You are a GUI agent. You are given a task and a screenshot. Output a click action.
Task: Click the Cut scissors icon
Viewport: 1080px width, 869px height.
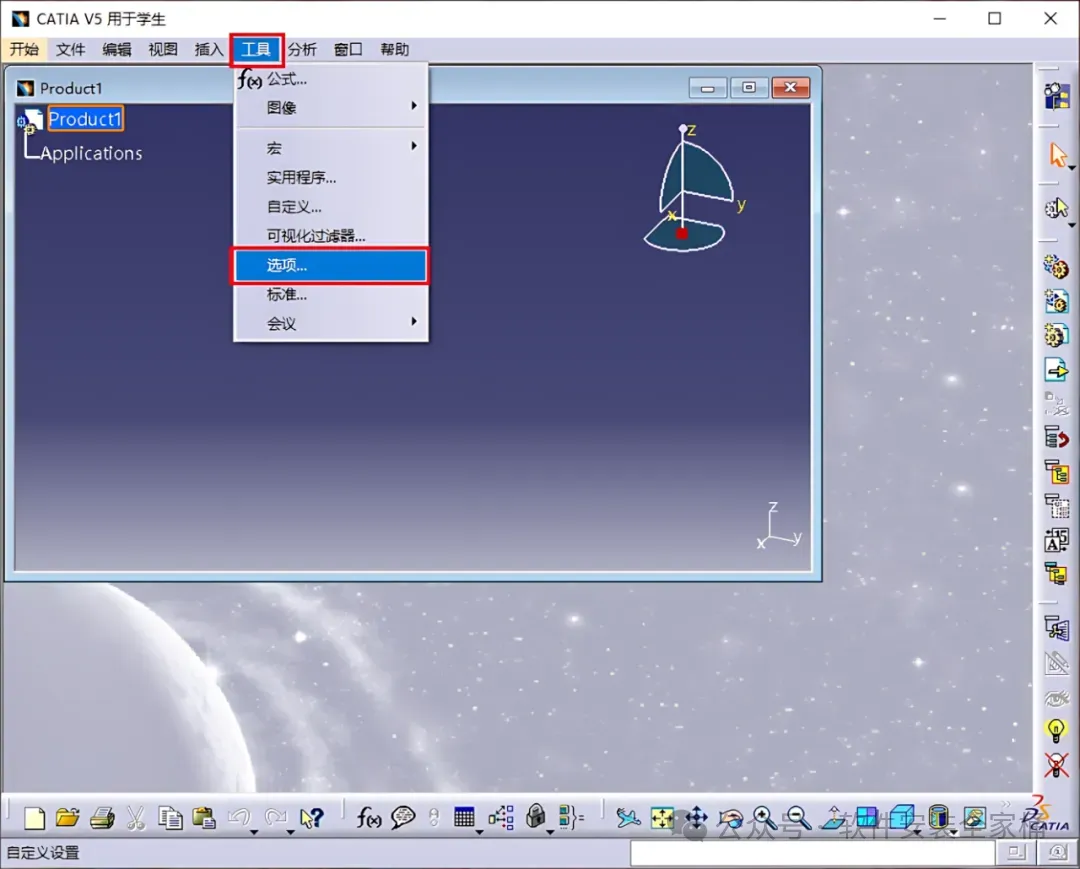(136, 818)
